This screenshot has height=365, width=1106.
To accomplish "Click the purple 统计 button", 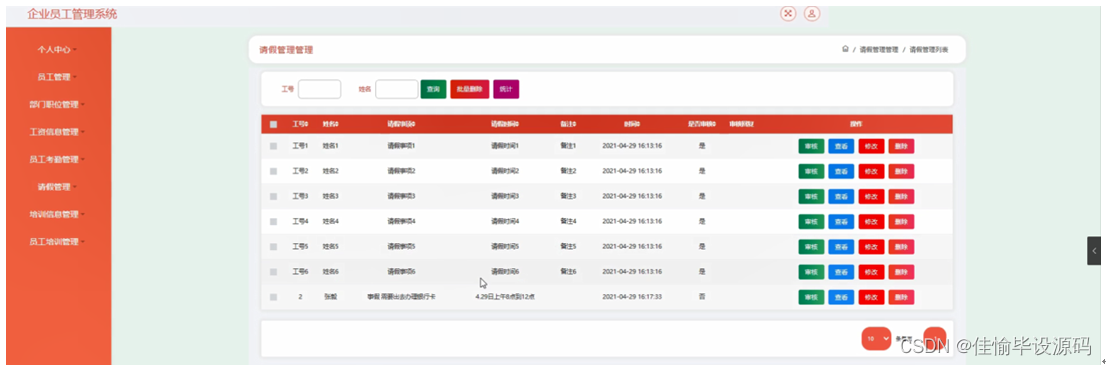I will pos(506,89).
